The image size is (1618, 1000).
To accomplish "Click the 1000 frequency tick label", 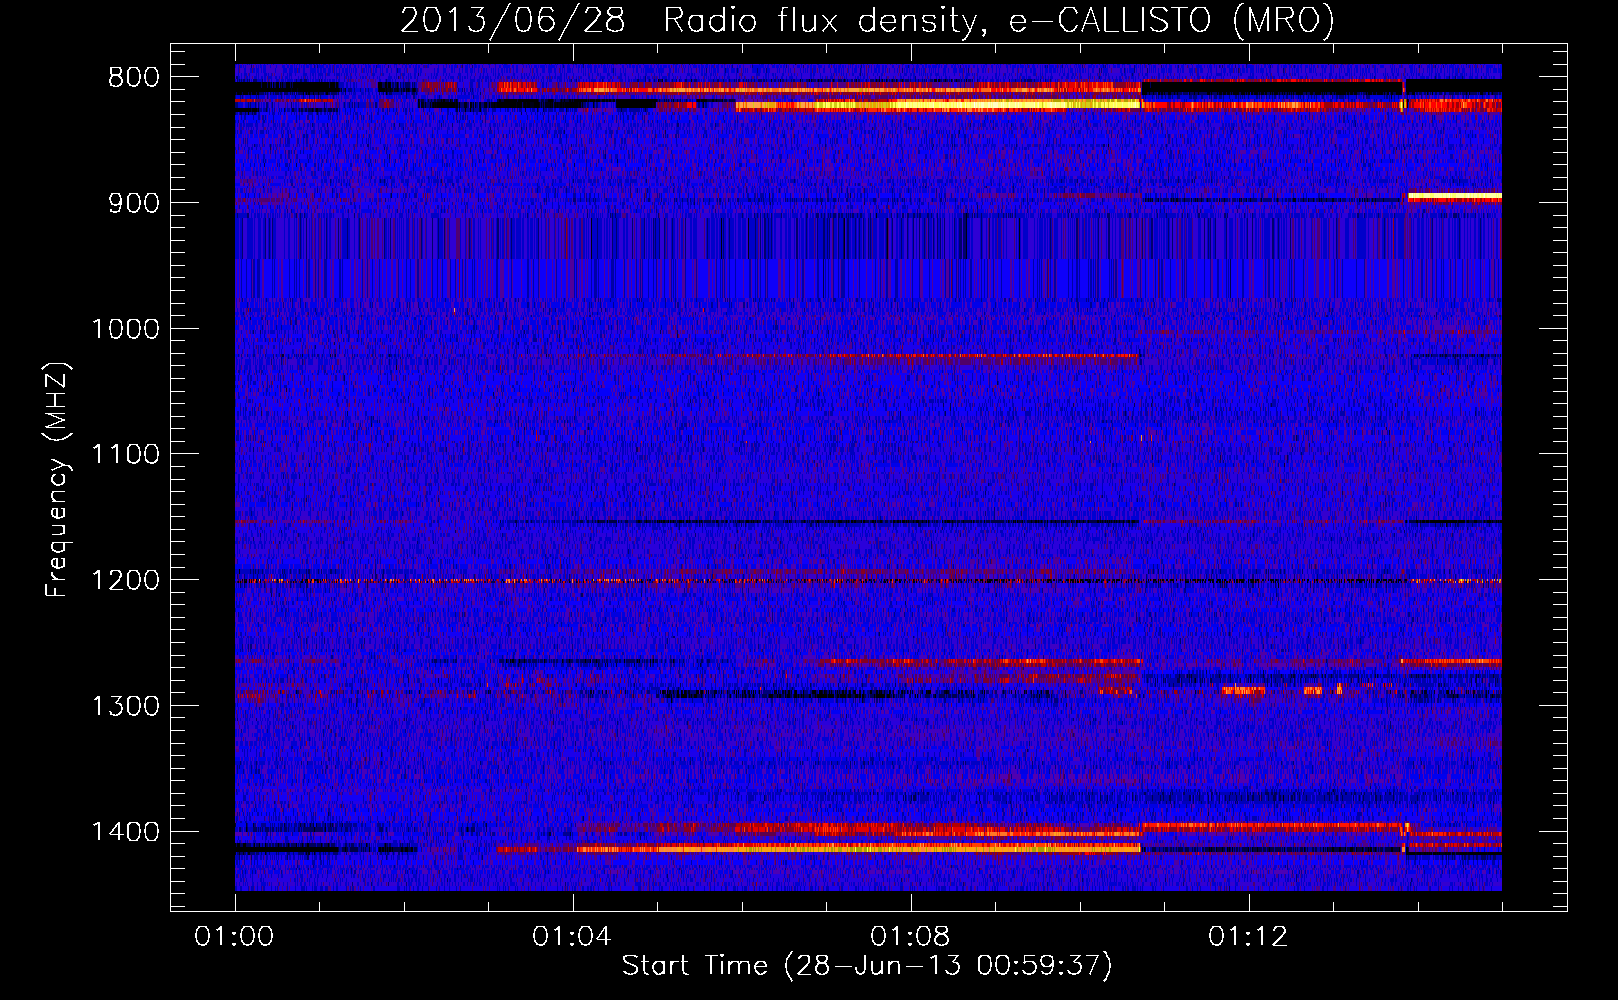I will 125,329.
